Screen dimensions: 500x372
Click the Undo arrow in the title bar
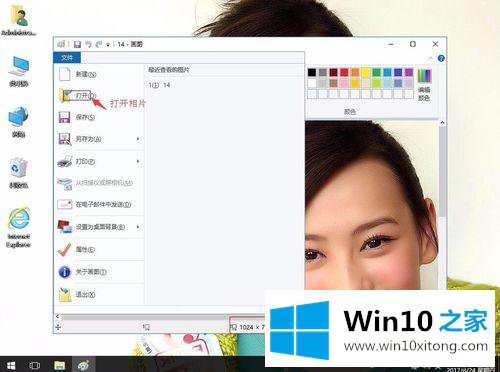pyautogui.click(x=88, y=44)
